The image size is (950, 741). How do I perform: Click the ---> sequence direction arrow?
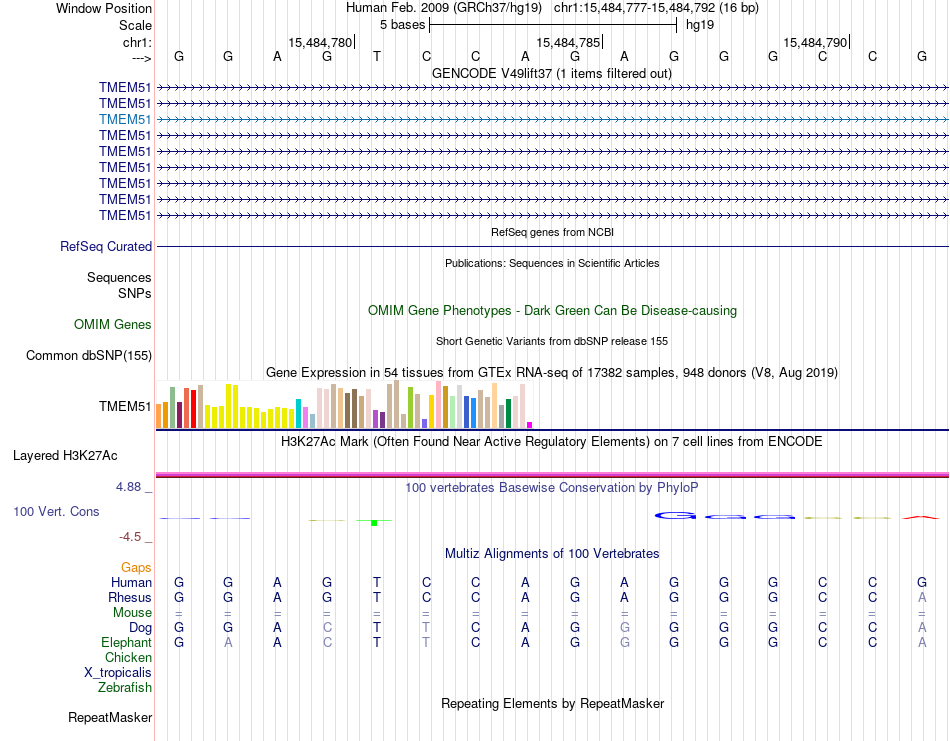pos(142,58)
